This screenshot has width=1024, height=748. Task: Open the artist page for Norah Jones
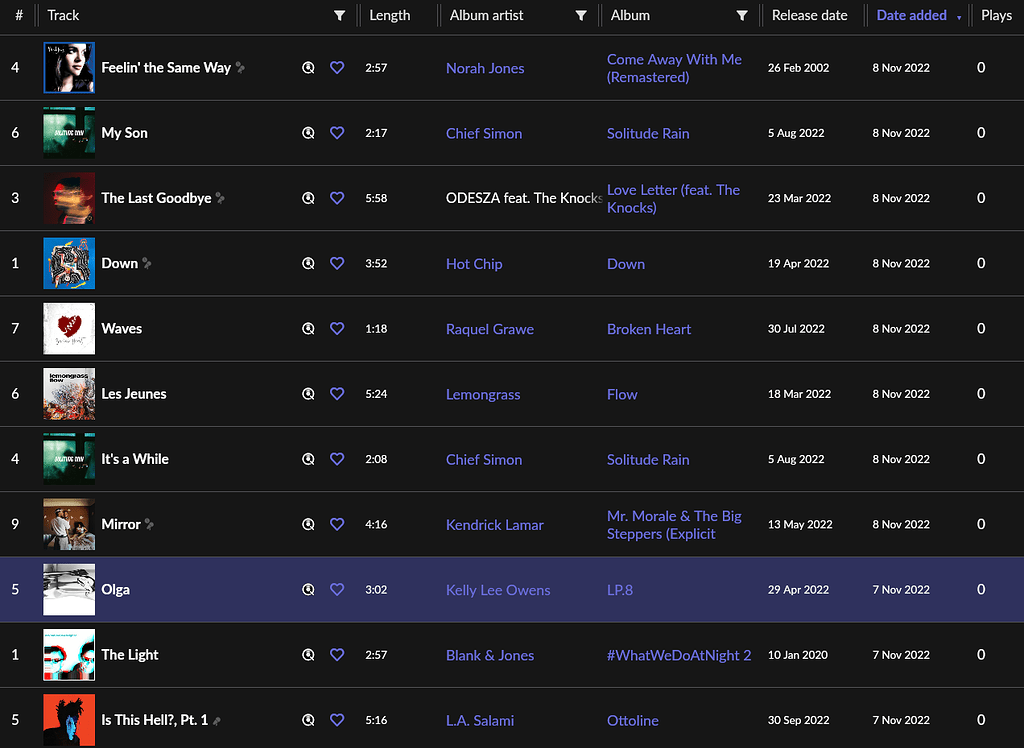tap(484, 68)
